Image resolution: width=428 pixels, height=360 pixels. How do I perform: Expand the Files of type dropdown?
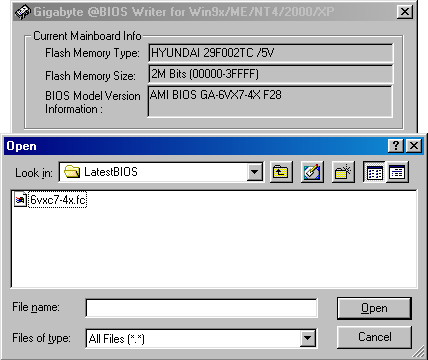click(307, 339)
